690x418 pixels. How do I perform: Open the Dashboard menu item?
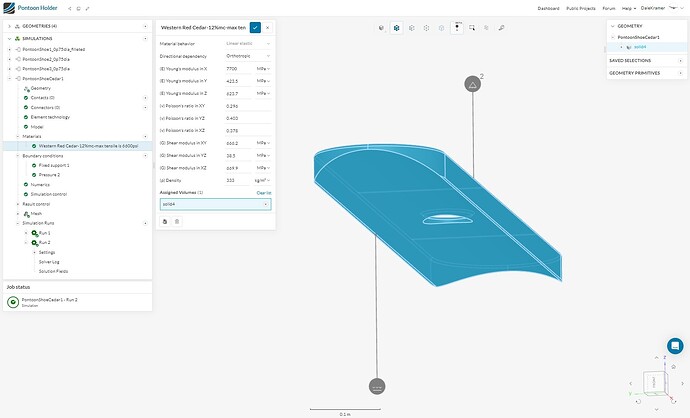[x=548, y=8]
